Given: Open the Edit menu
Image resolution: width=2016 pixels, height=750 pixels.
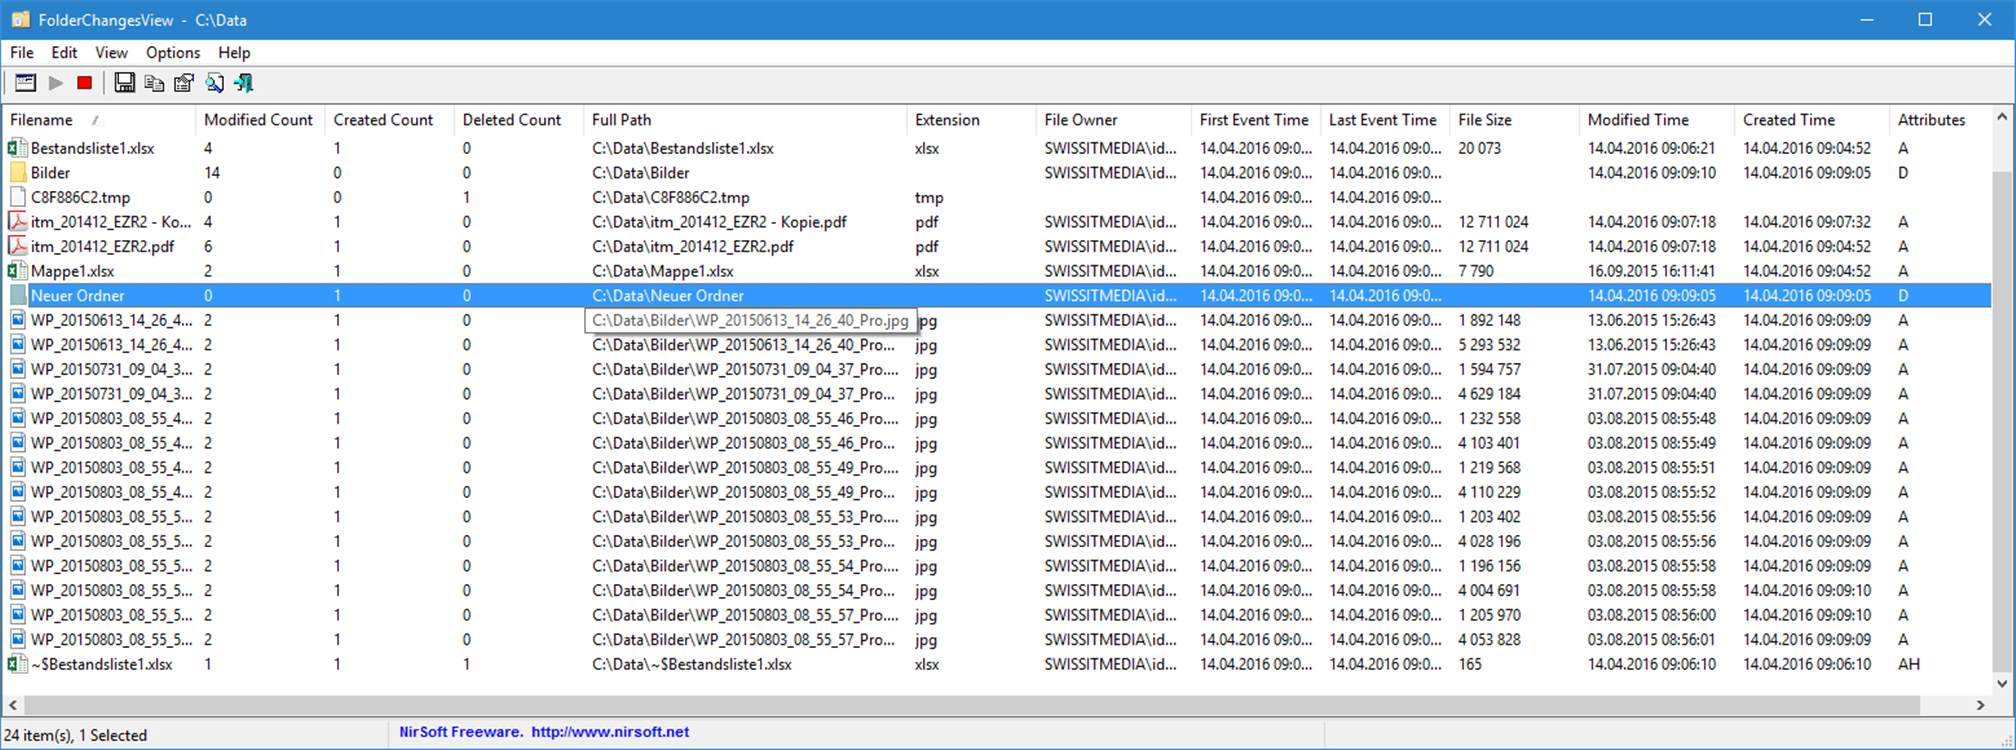Looking at the screenshot, I should (x=64, y=53).
